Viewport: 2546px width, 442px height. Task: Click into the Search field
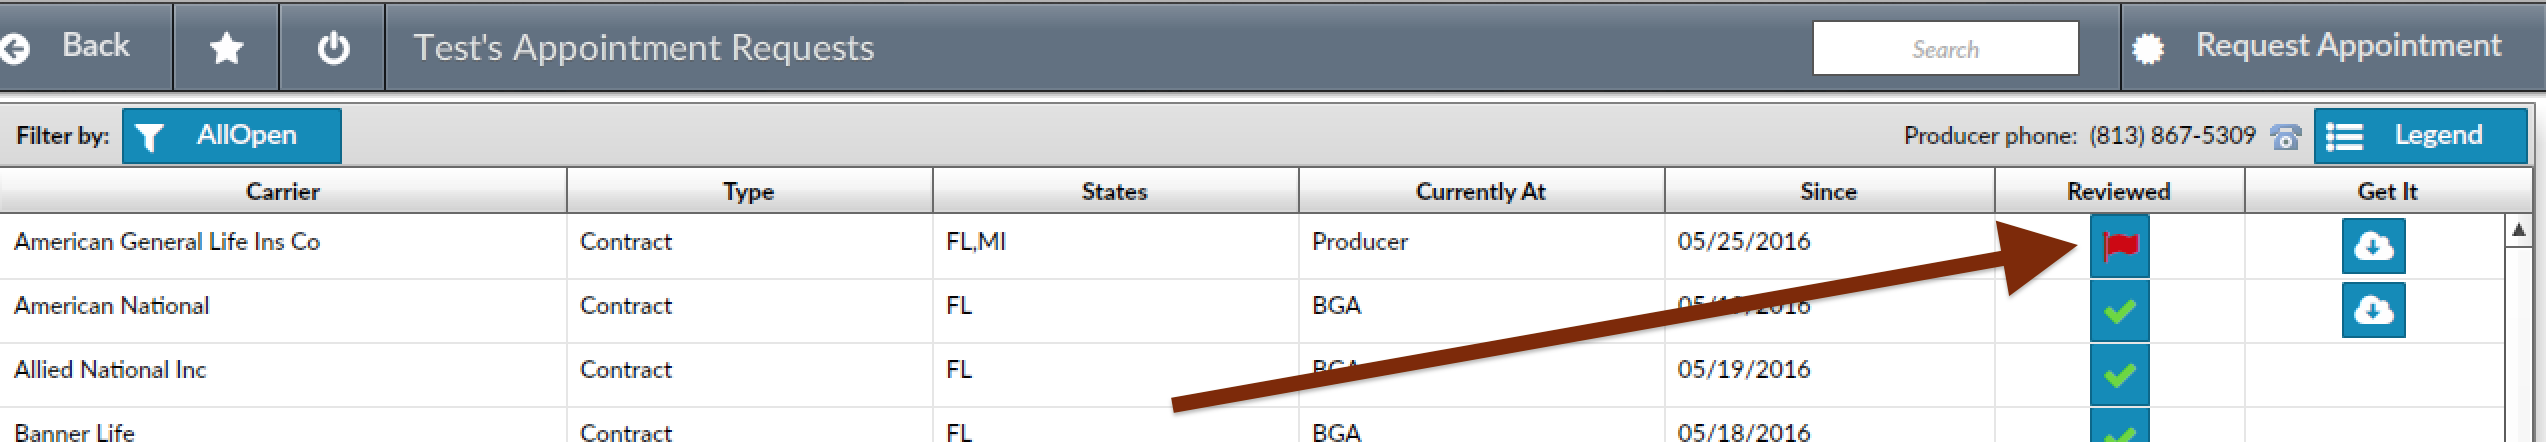click(x=1945, y=48)
